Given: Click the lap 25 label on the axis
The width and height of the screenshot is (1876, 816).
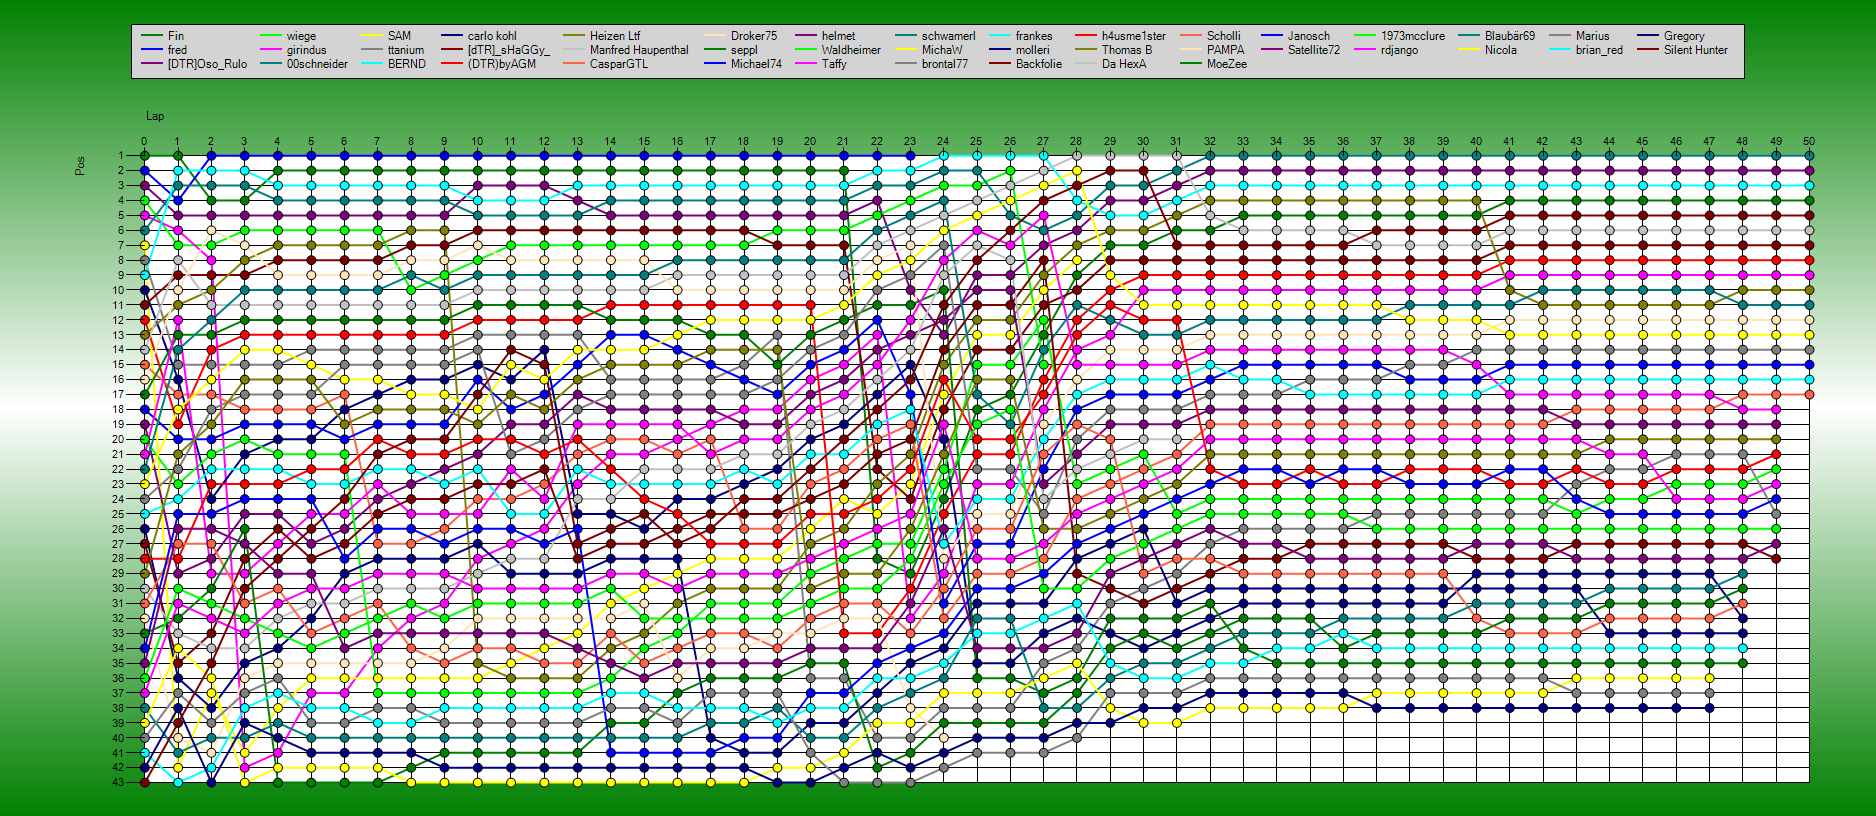Looking at the screenshot, I should click(x=976, y=142).
